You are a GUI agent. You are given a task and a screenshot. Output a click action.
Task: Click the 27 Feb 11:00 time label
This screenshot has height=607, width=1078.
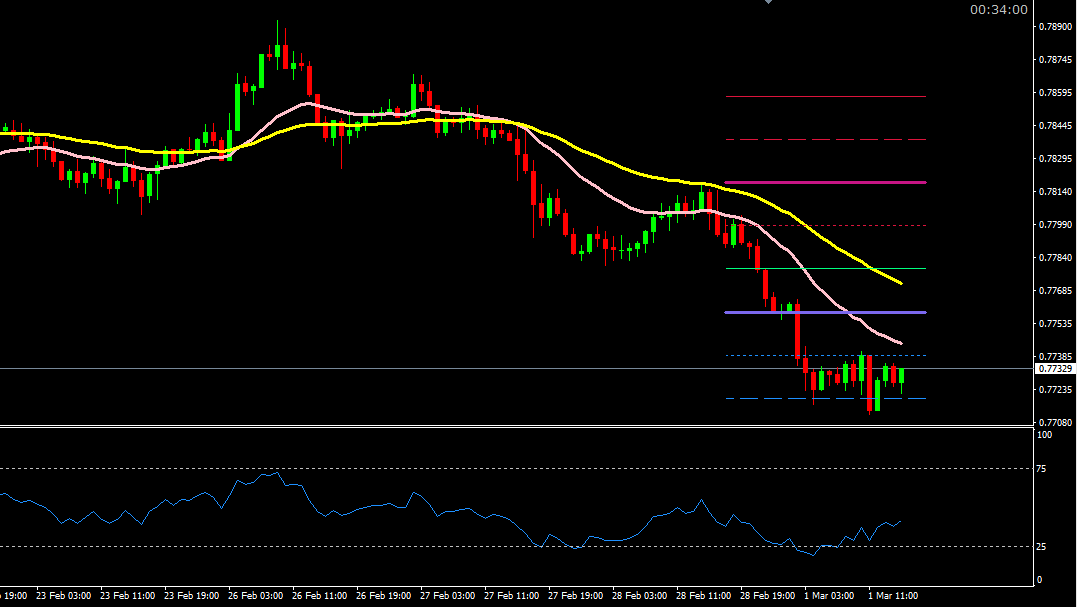pyautogui.click(x=511, y=596)
